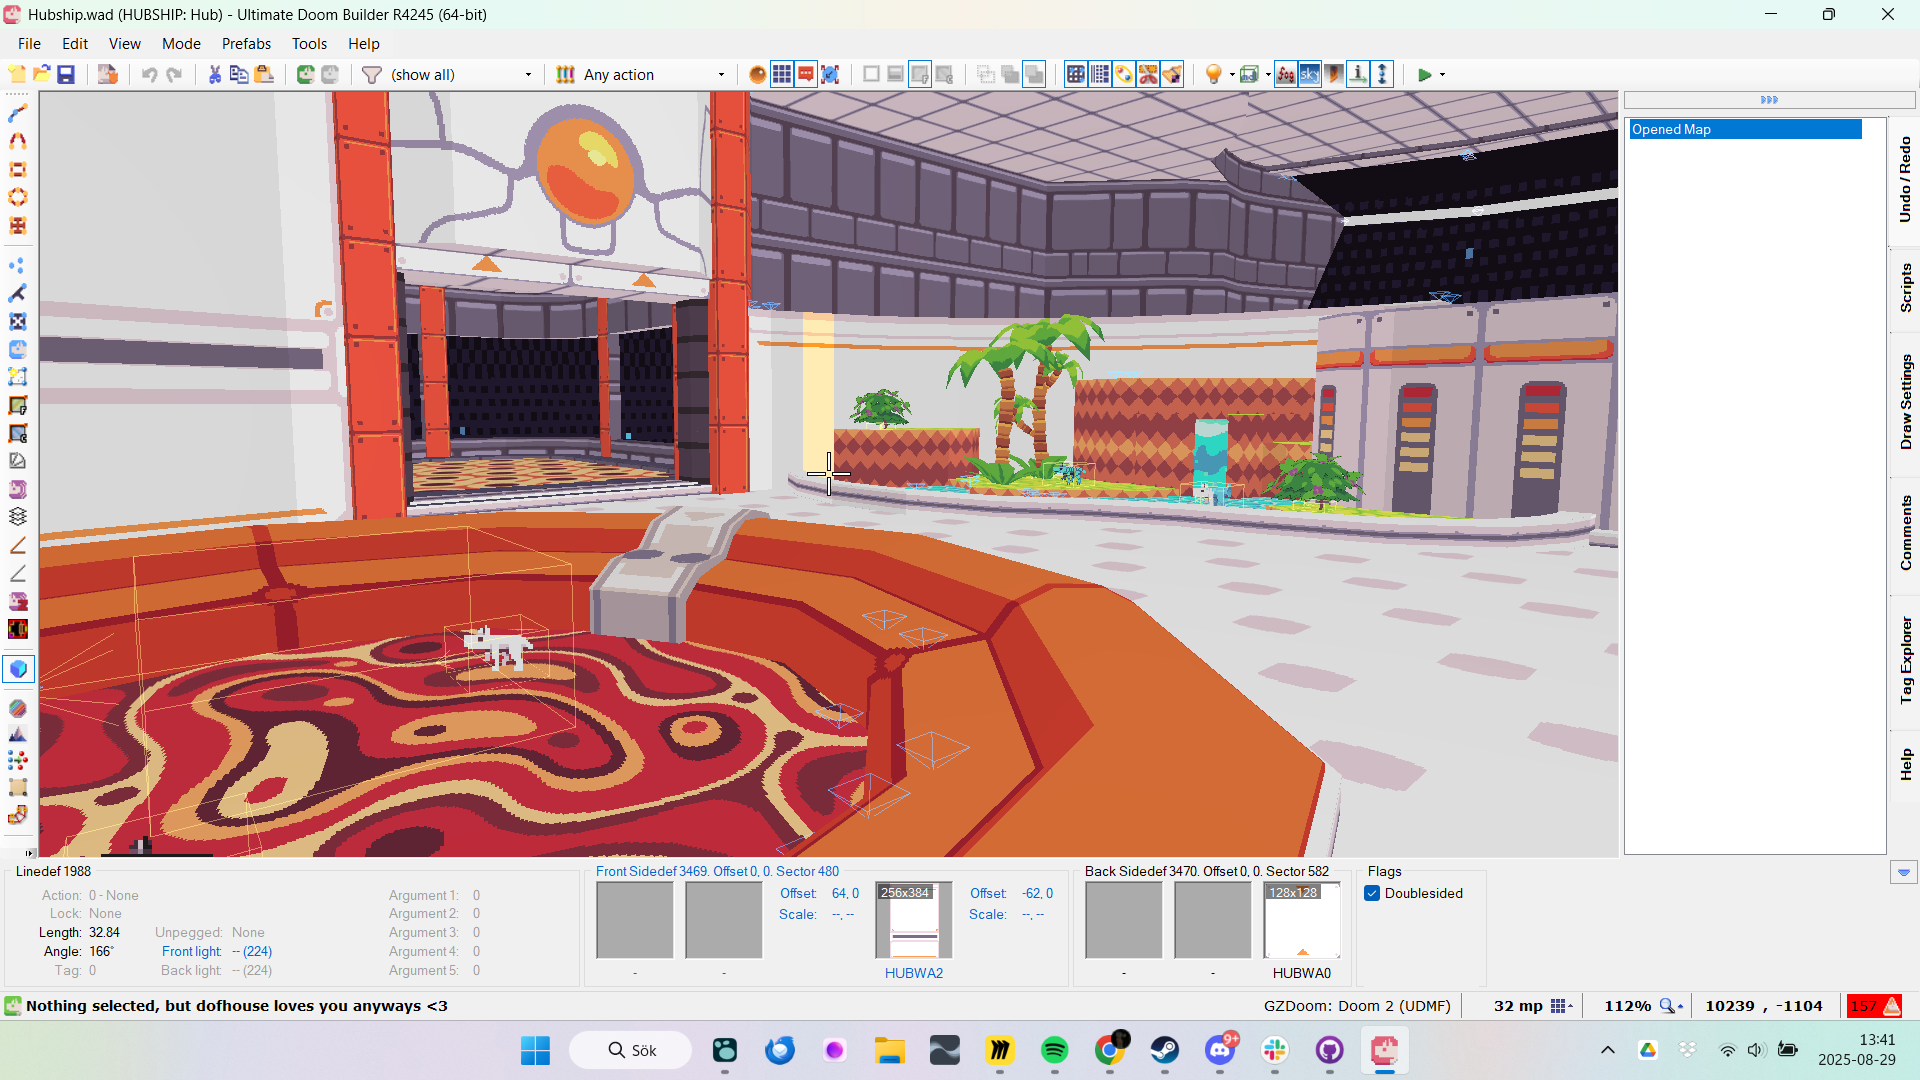Open Spotify from the Windows taskbar
The height and width of the screenshot is (1080, 1920).
coord(1054,1050)
